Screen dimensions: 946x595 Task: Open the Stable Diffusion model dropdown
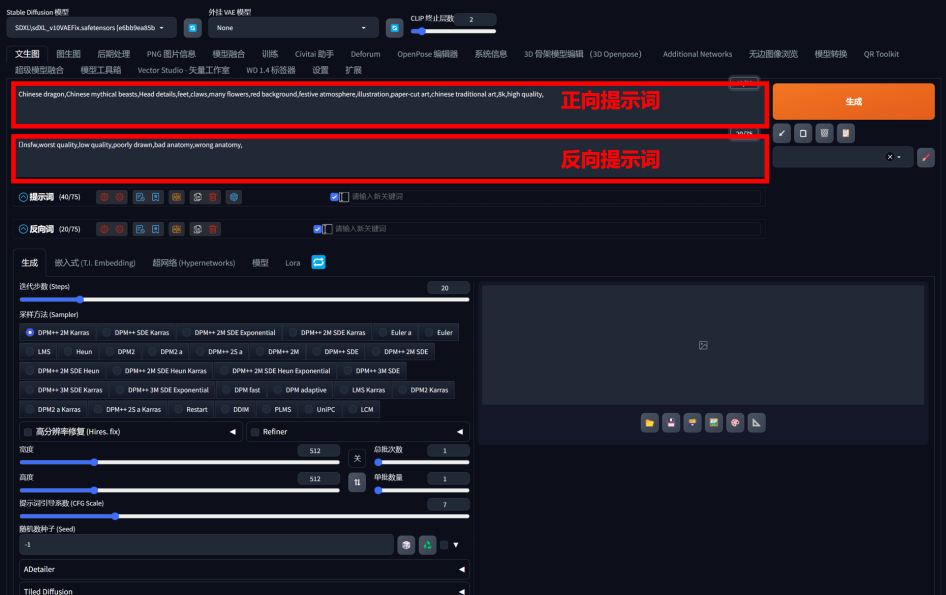click(92, 28)
